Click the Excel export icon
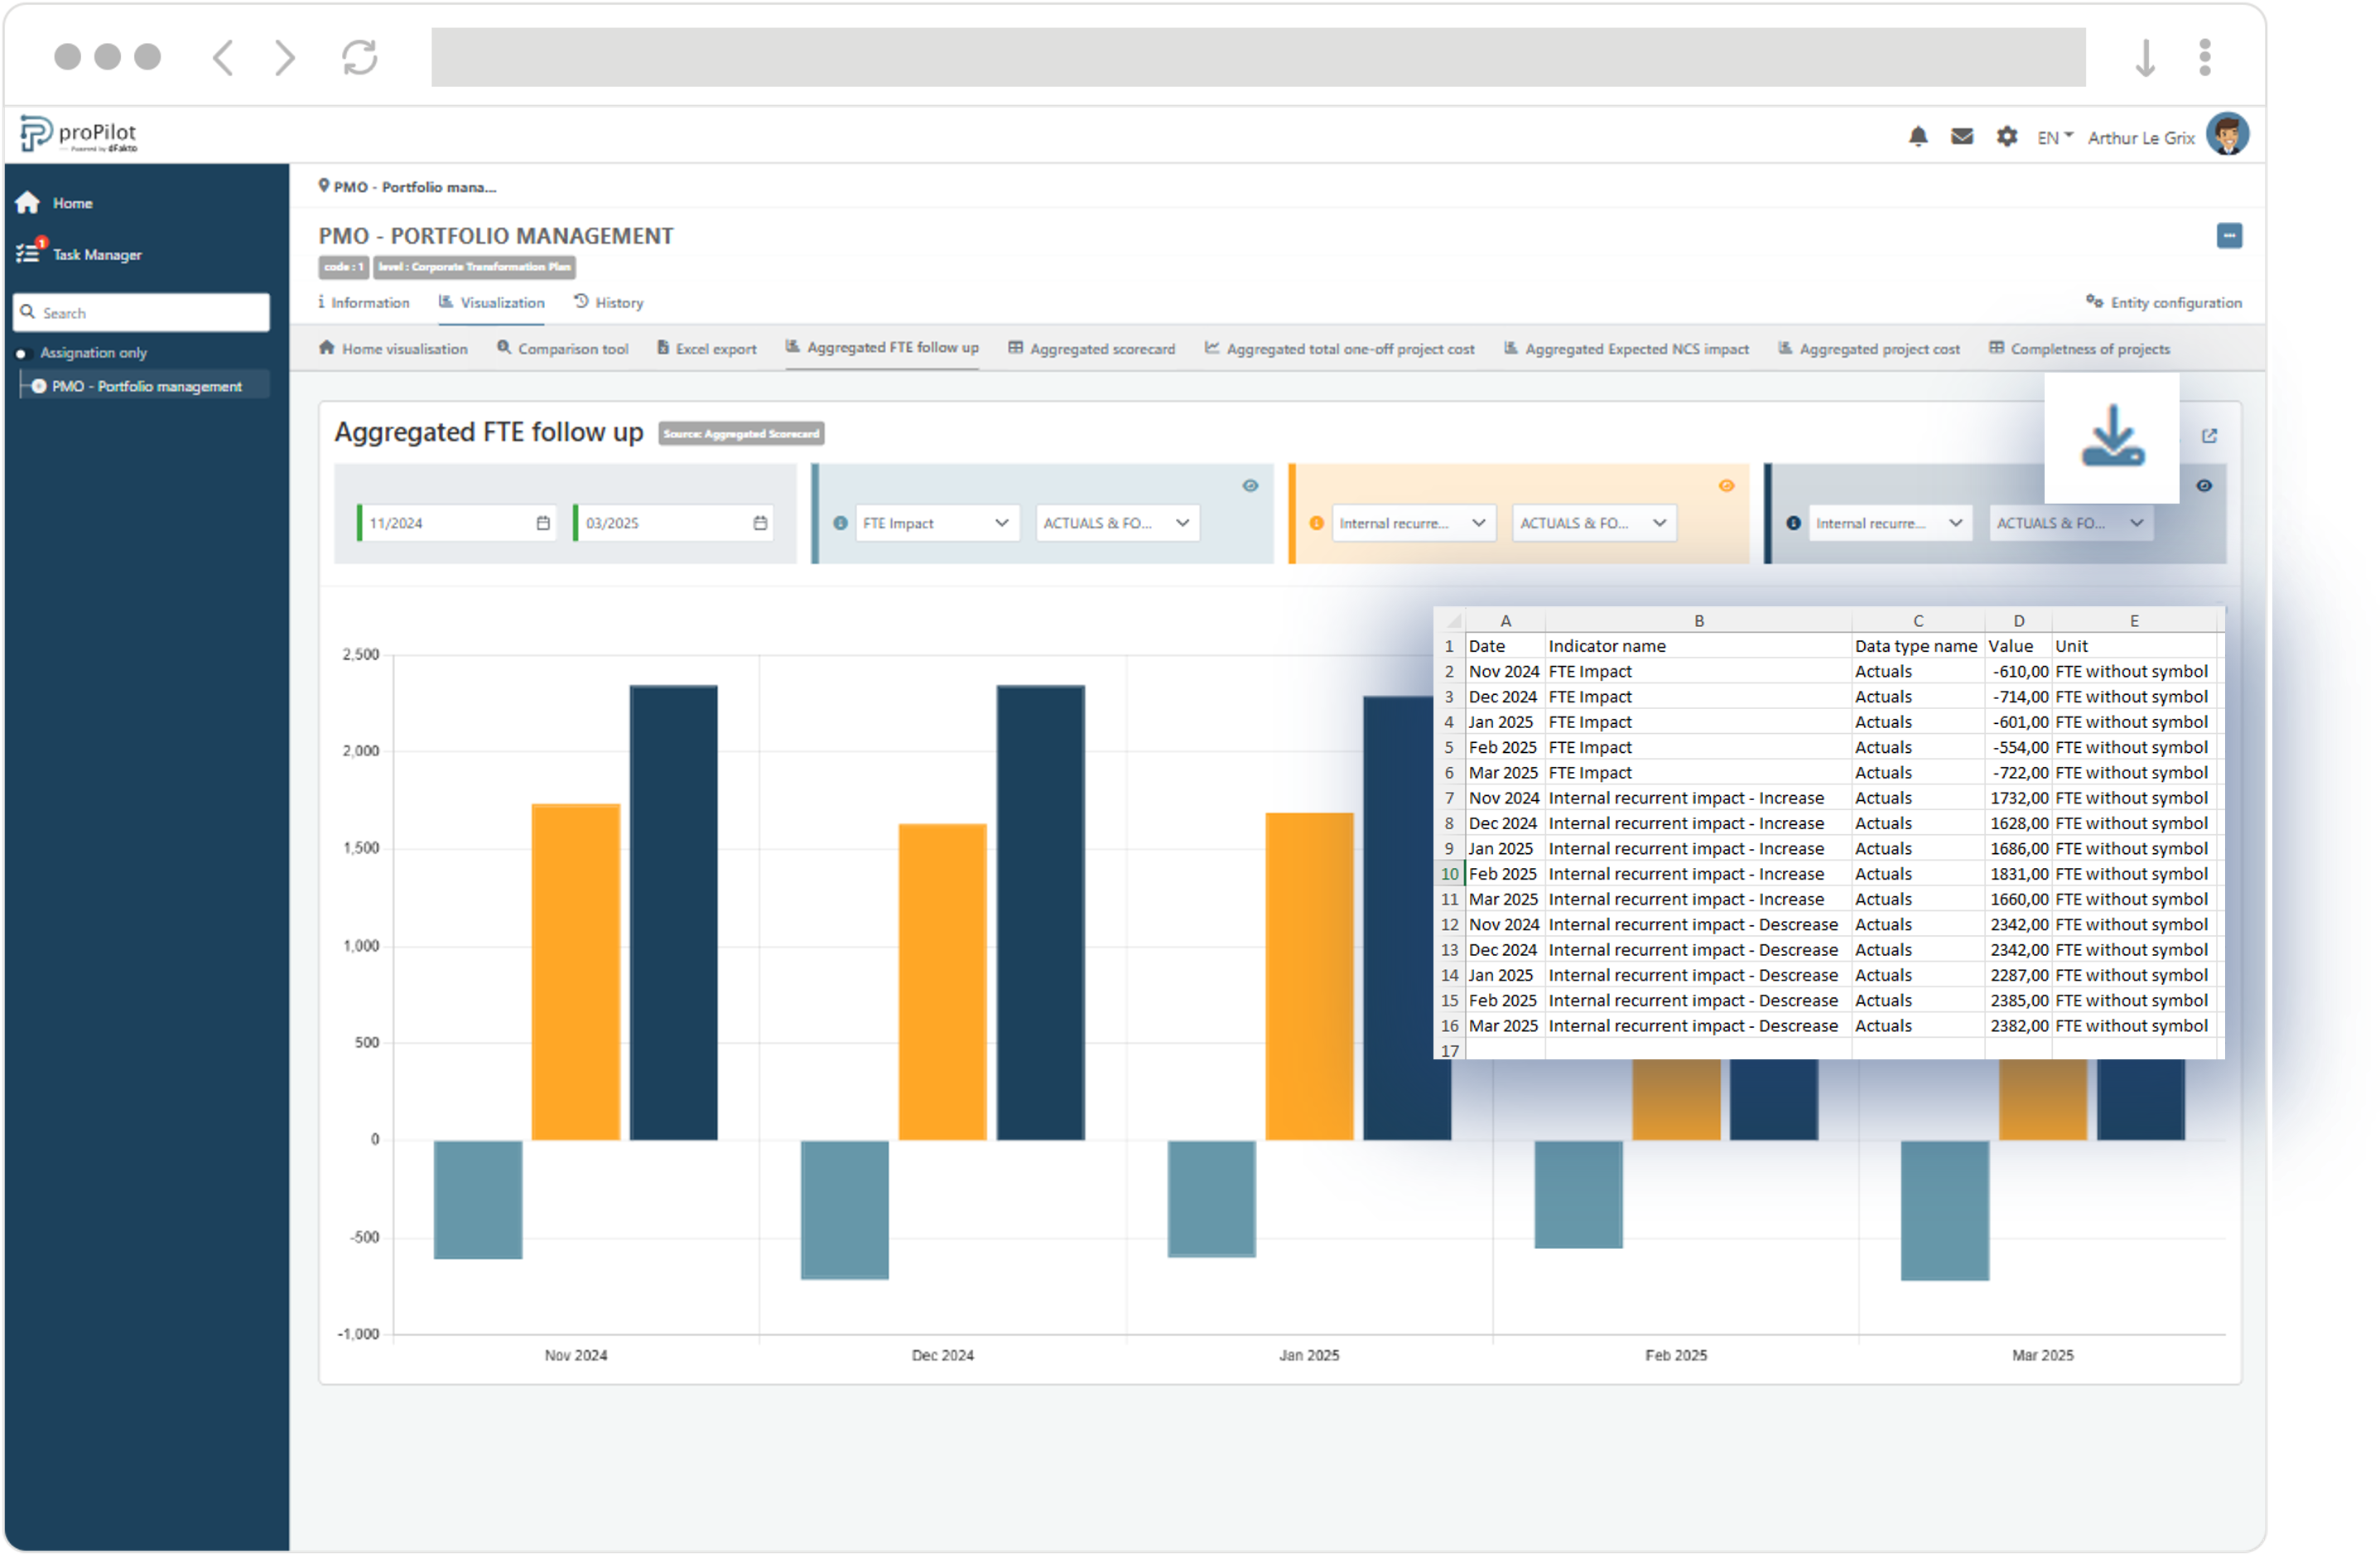The height and width of the screenshot is (1558, 2380). (x=664, y=350)
